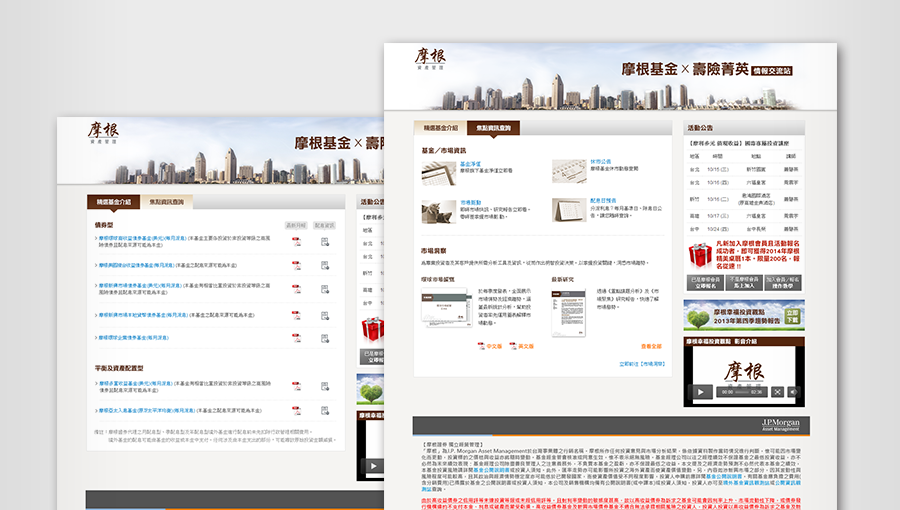Click the 摩根 logo on the left page header

point(103,133)
